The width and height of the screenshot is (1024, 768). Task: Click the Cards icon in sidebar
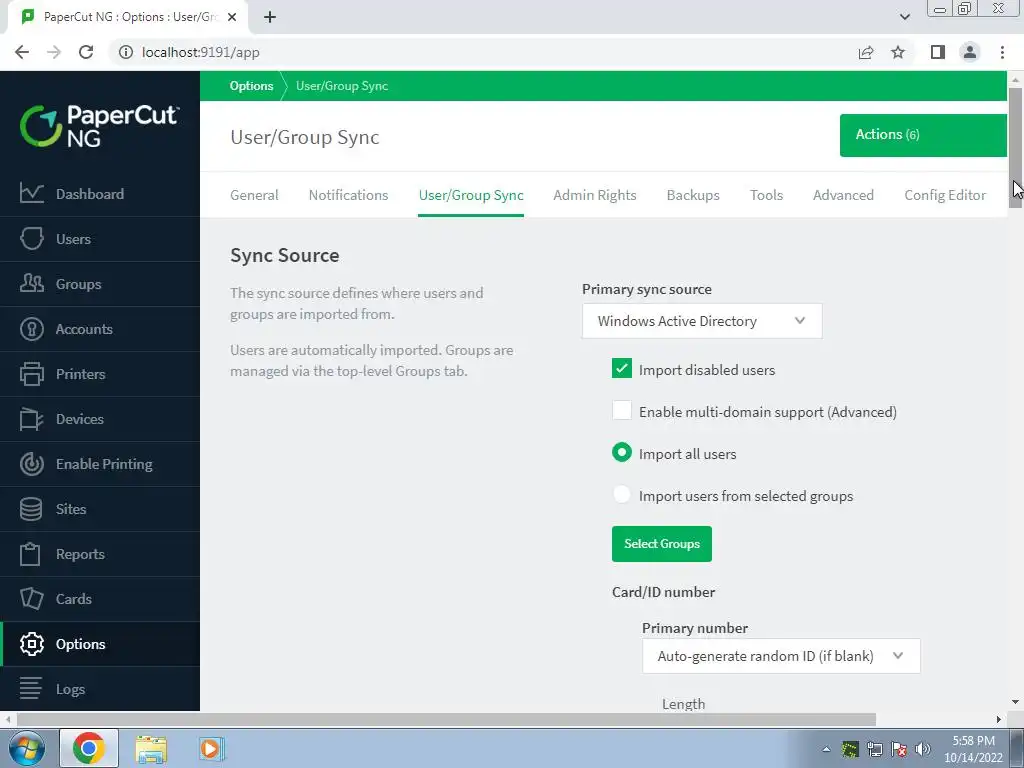(x=31, y=599)
